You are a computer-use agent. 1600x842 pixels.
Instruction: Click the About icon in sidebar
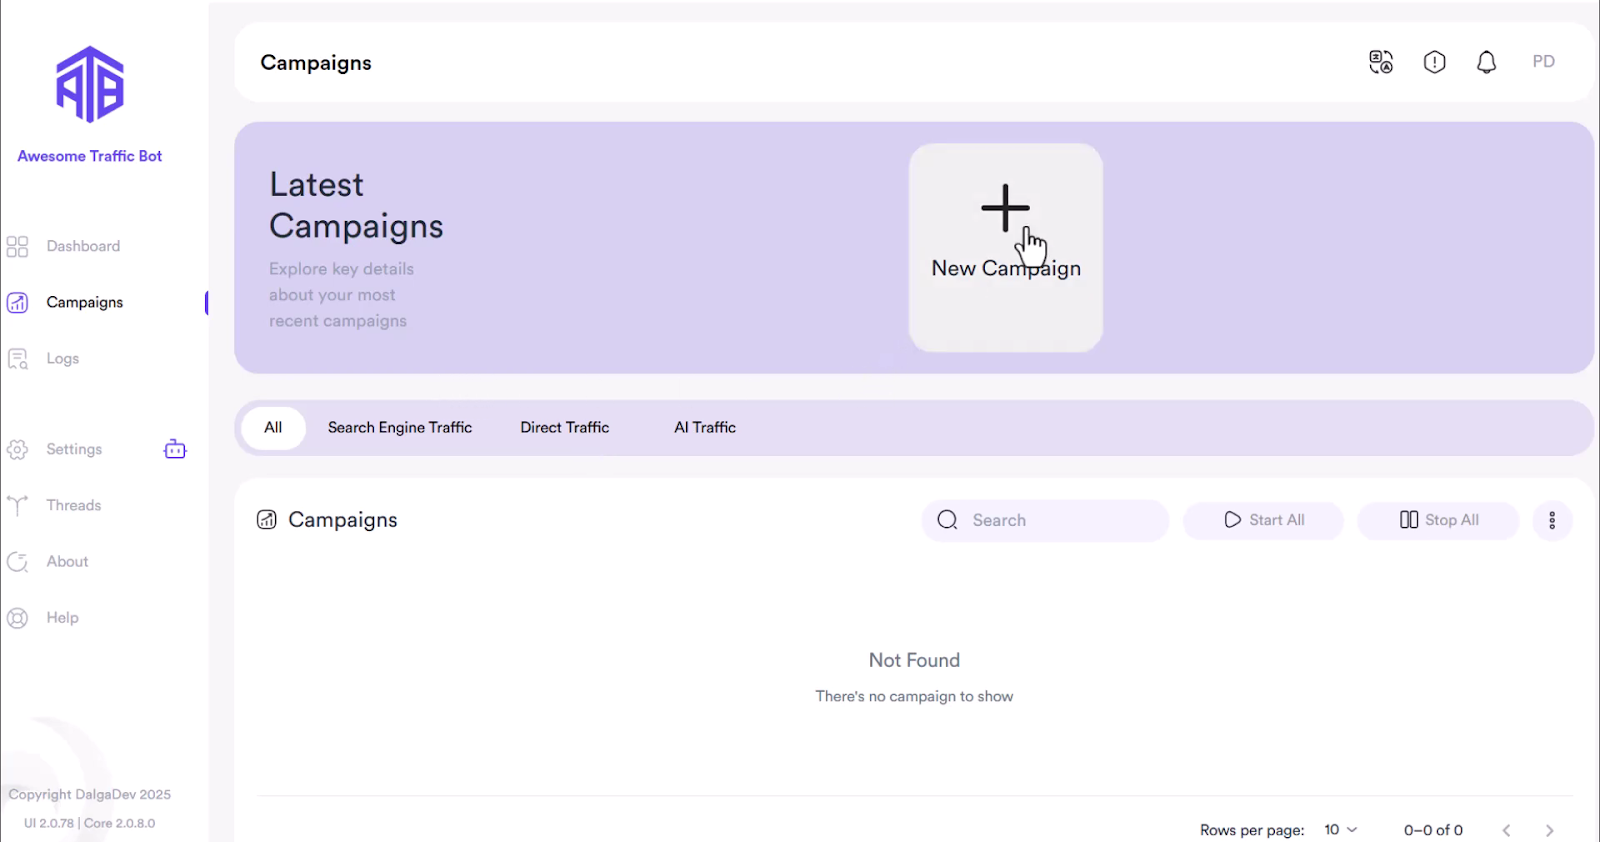(x=17, y=562)
